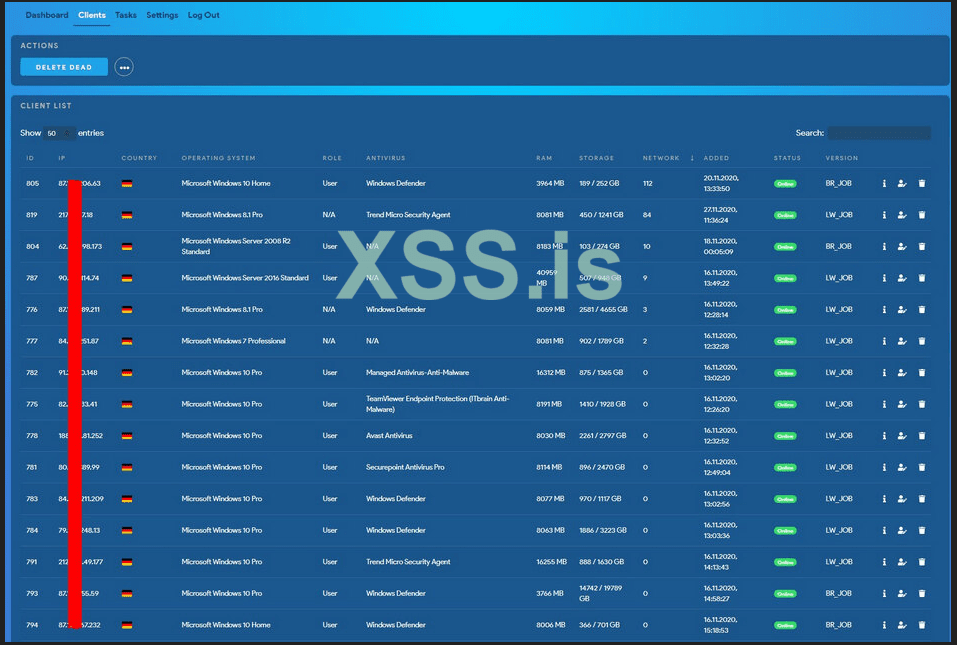957x645 pixels.
Task: Click the Log Out link
Action: [x=204, y=16]
